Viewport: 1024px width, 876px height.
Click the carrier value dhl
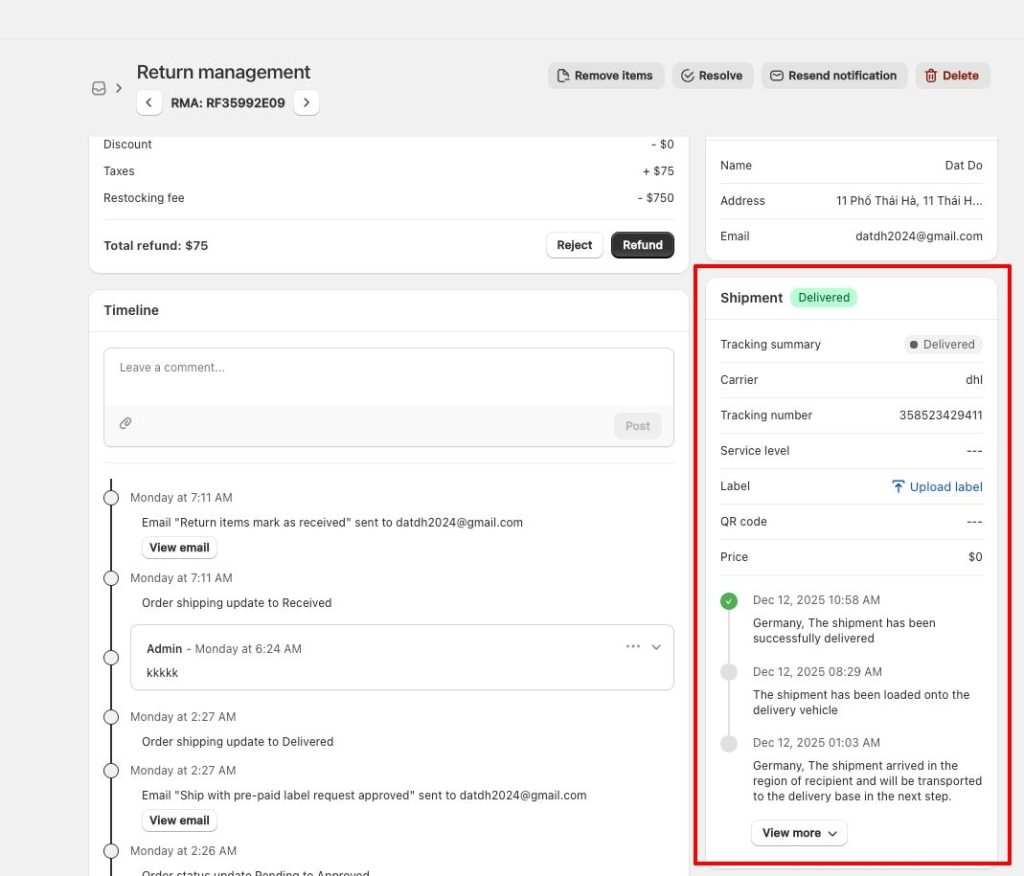pos(974,380)
